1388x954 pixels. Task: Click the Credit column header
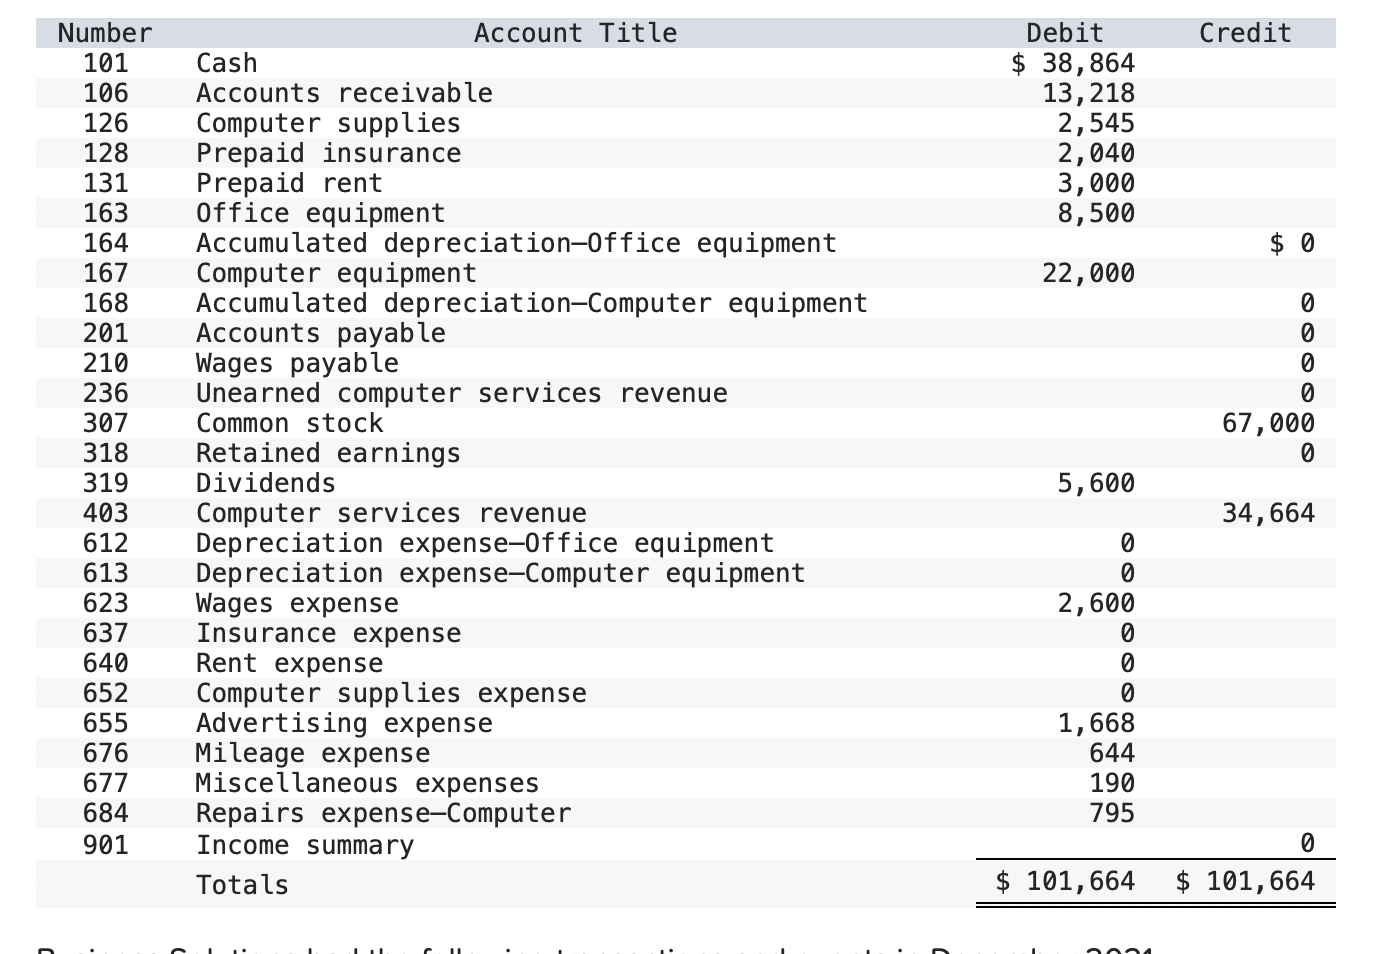coord(1244,32)
